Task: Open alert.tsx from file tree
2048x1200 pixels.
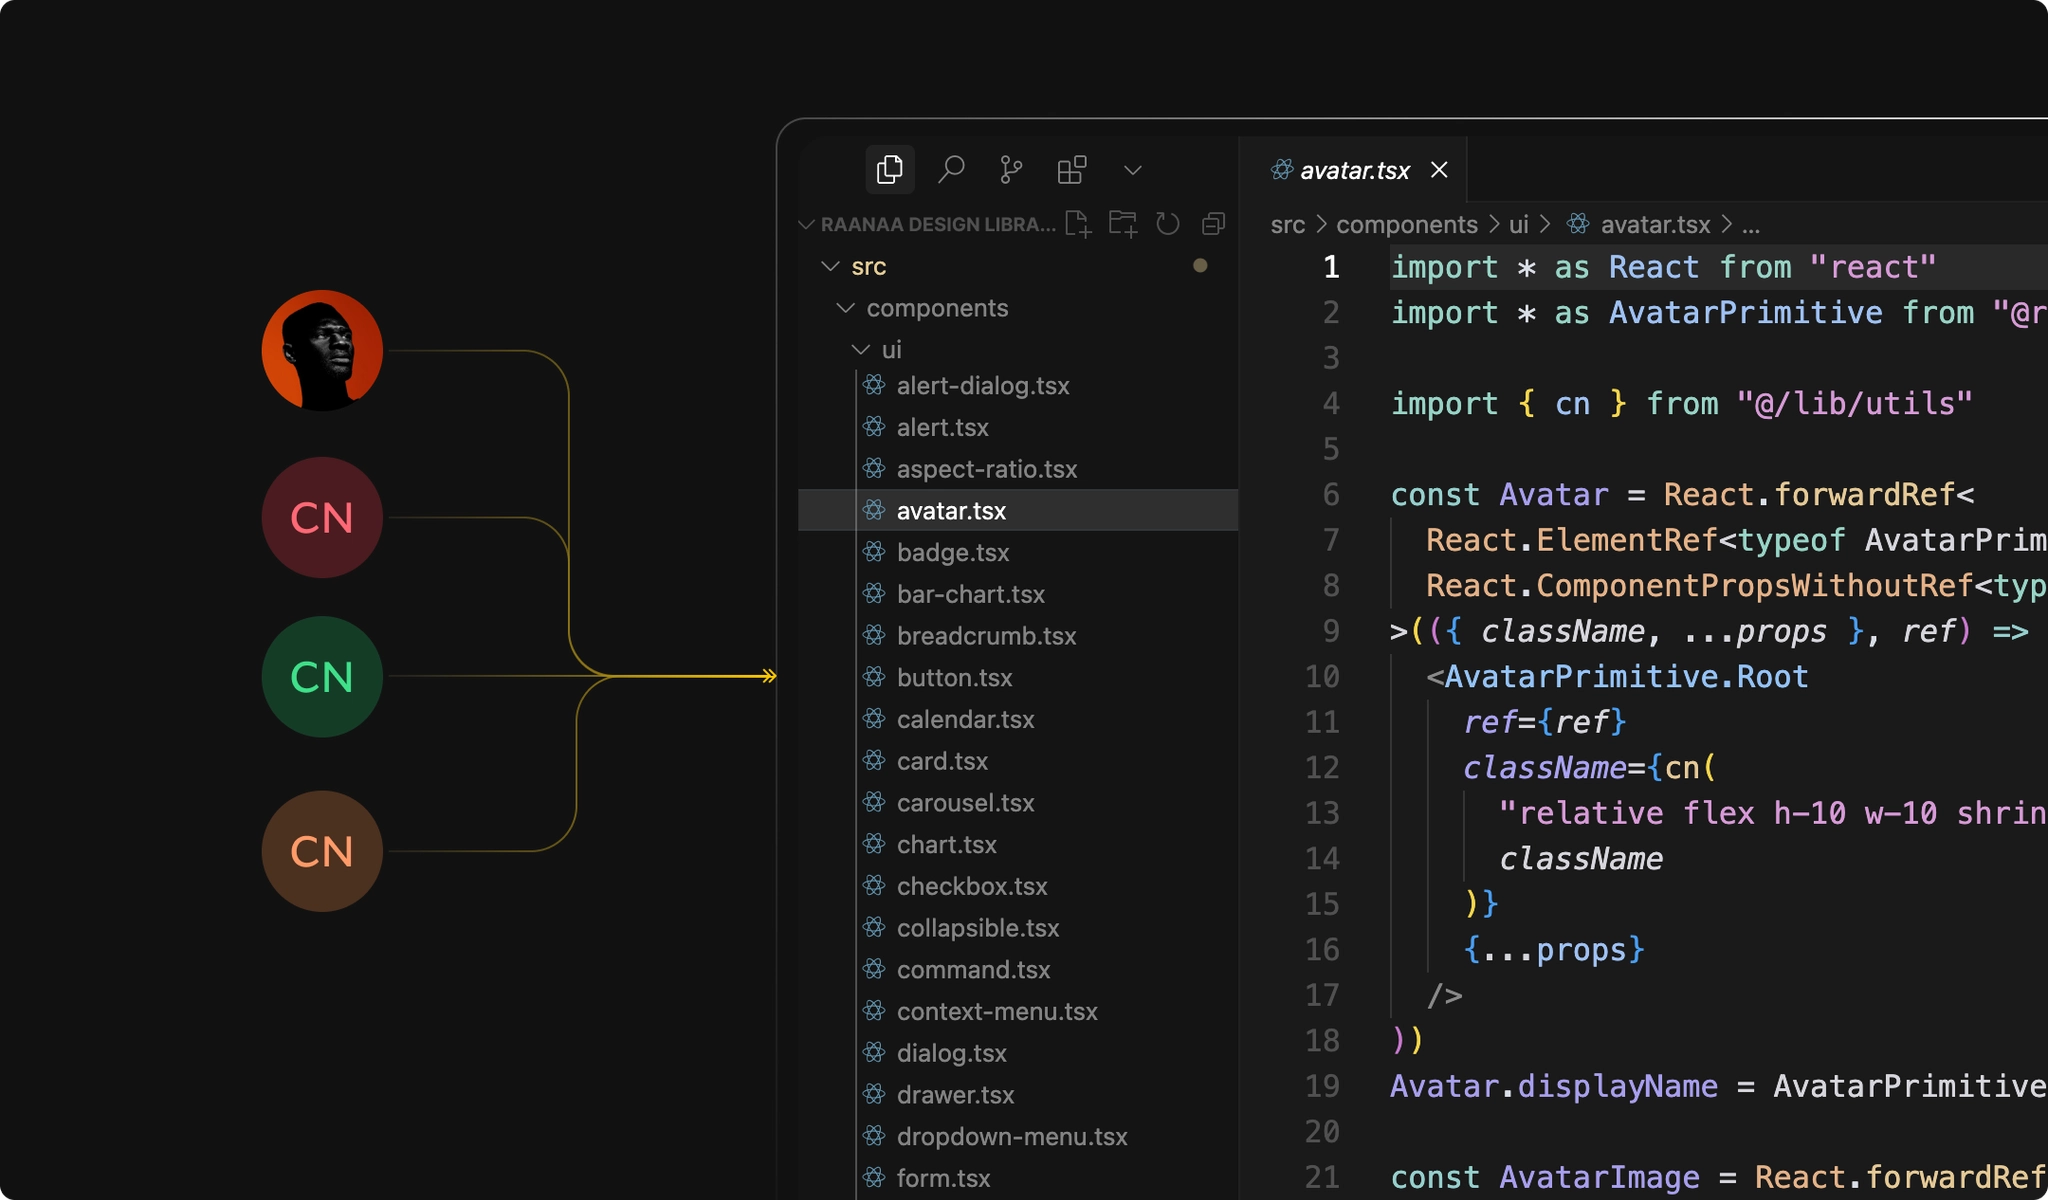Action: pos(942,428)
